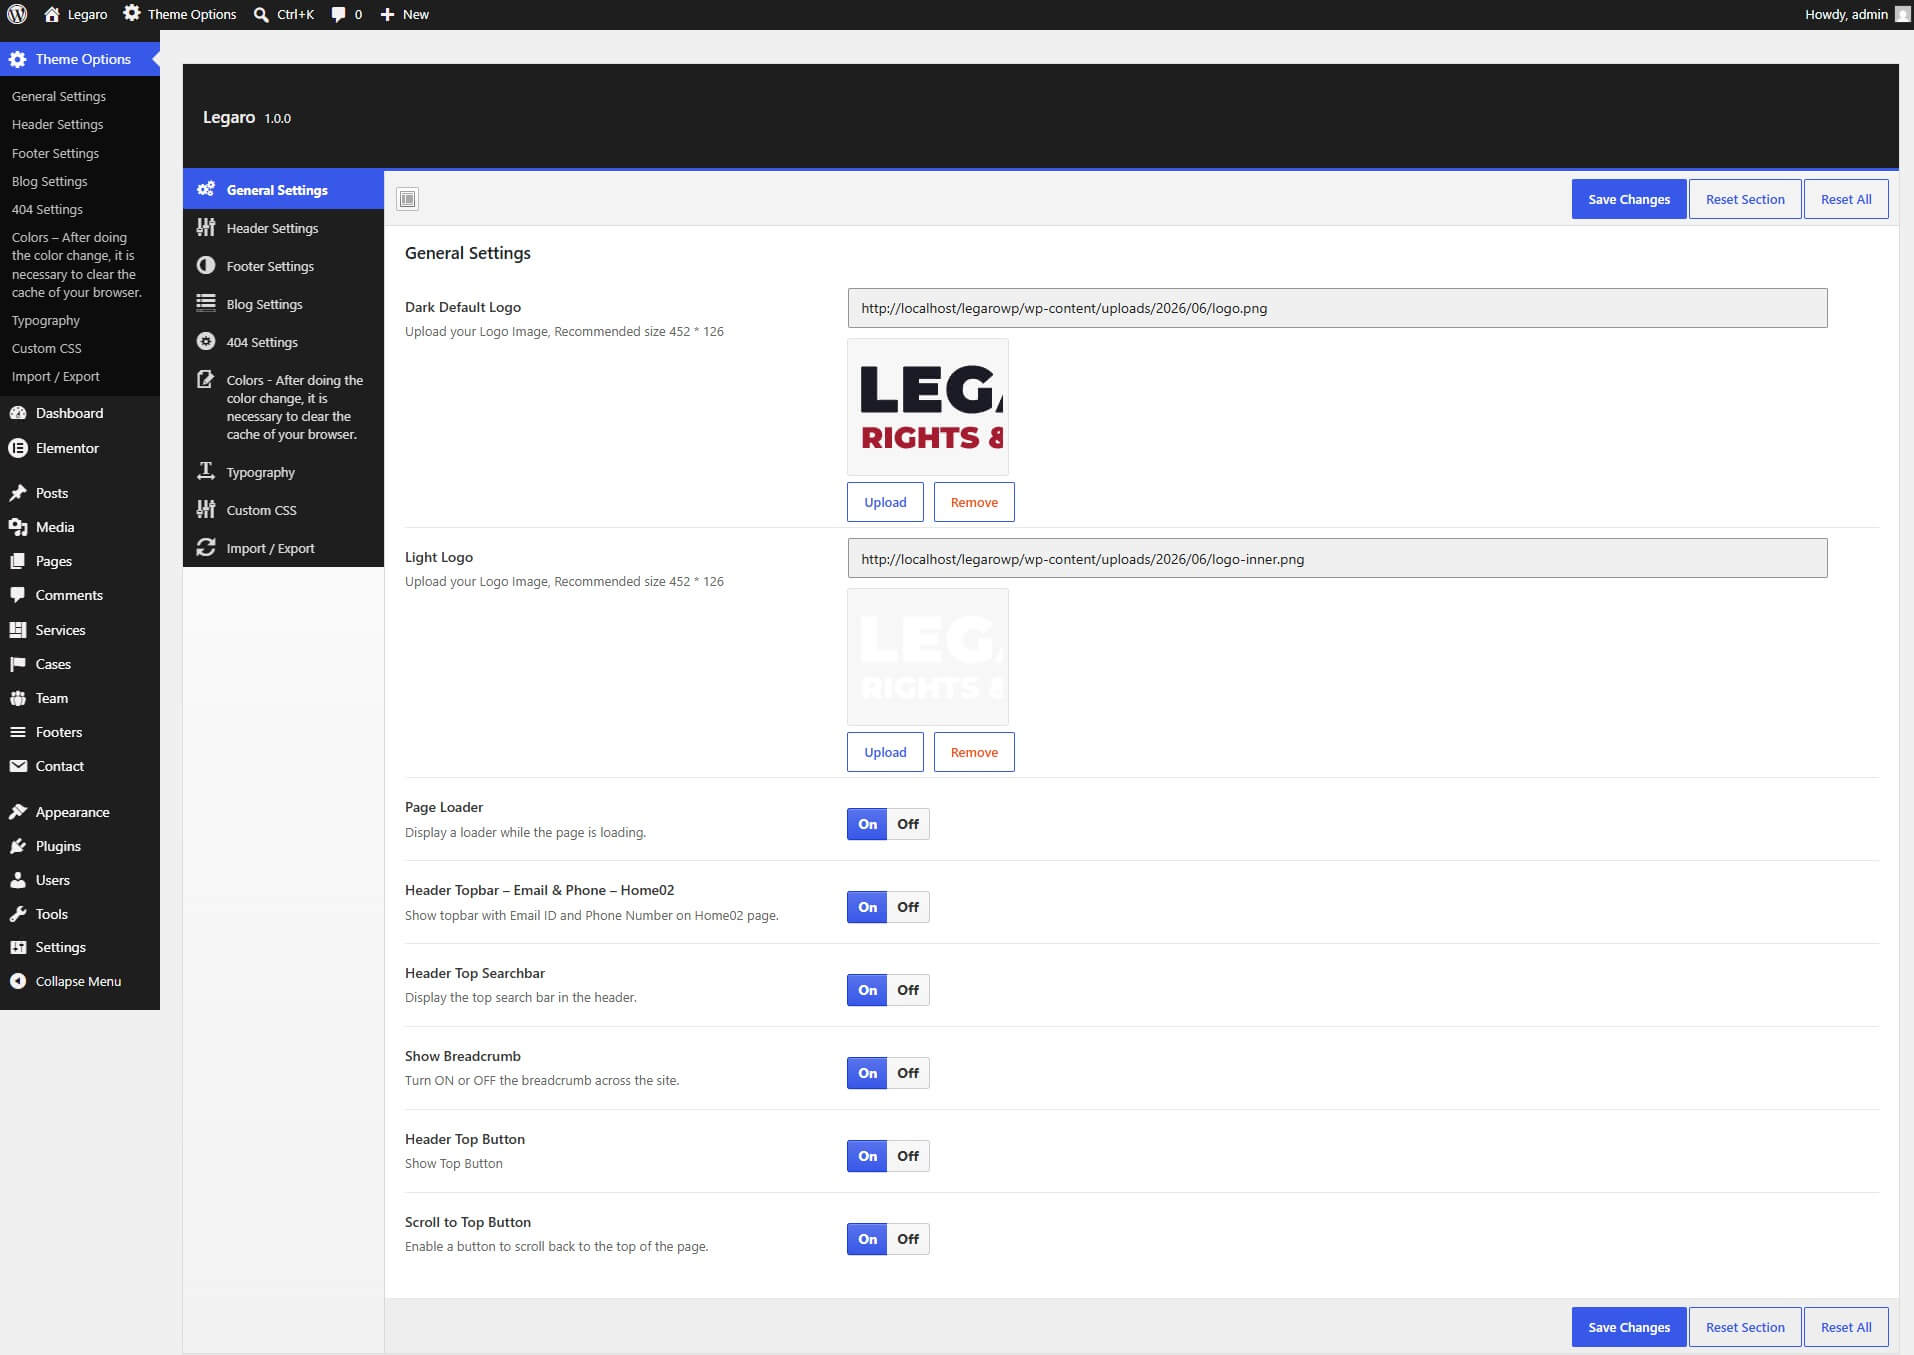Click the Footer Settings half-circle icon
Viewport: 1914px width, 1355px height.
[206, 265]
